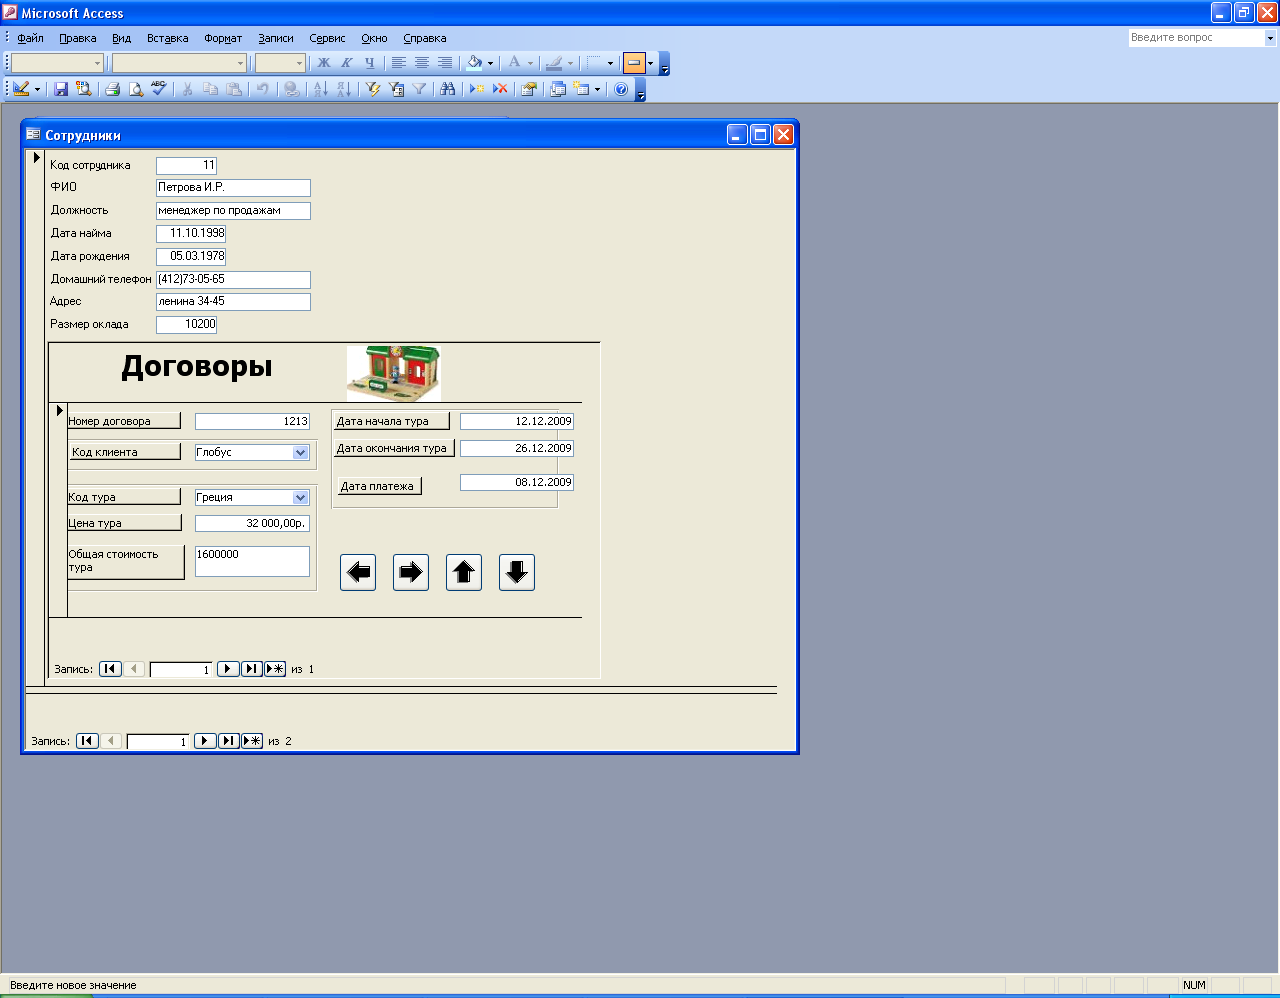Click the right arrow button in Договоры
The image size is (1280, 998).
(411, 572)
